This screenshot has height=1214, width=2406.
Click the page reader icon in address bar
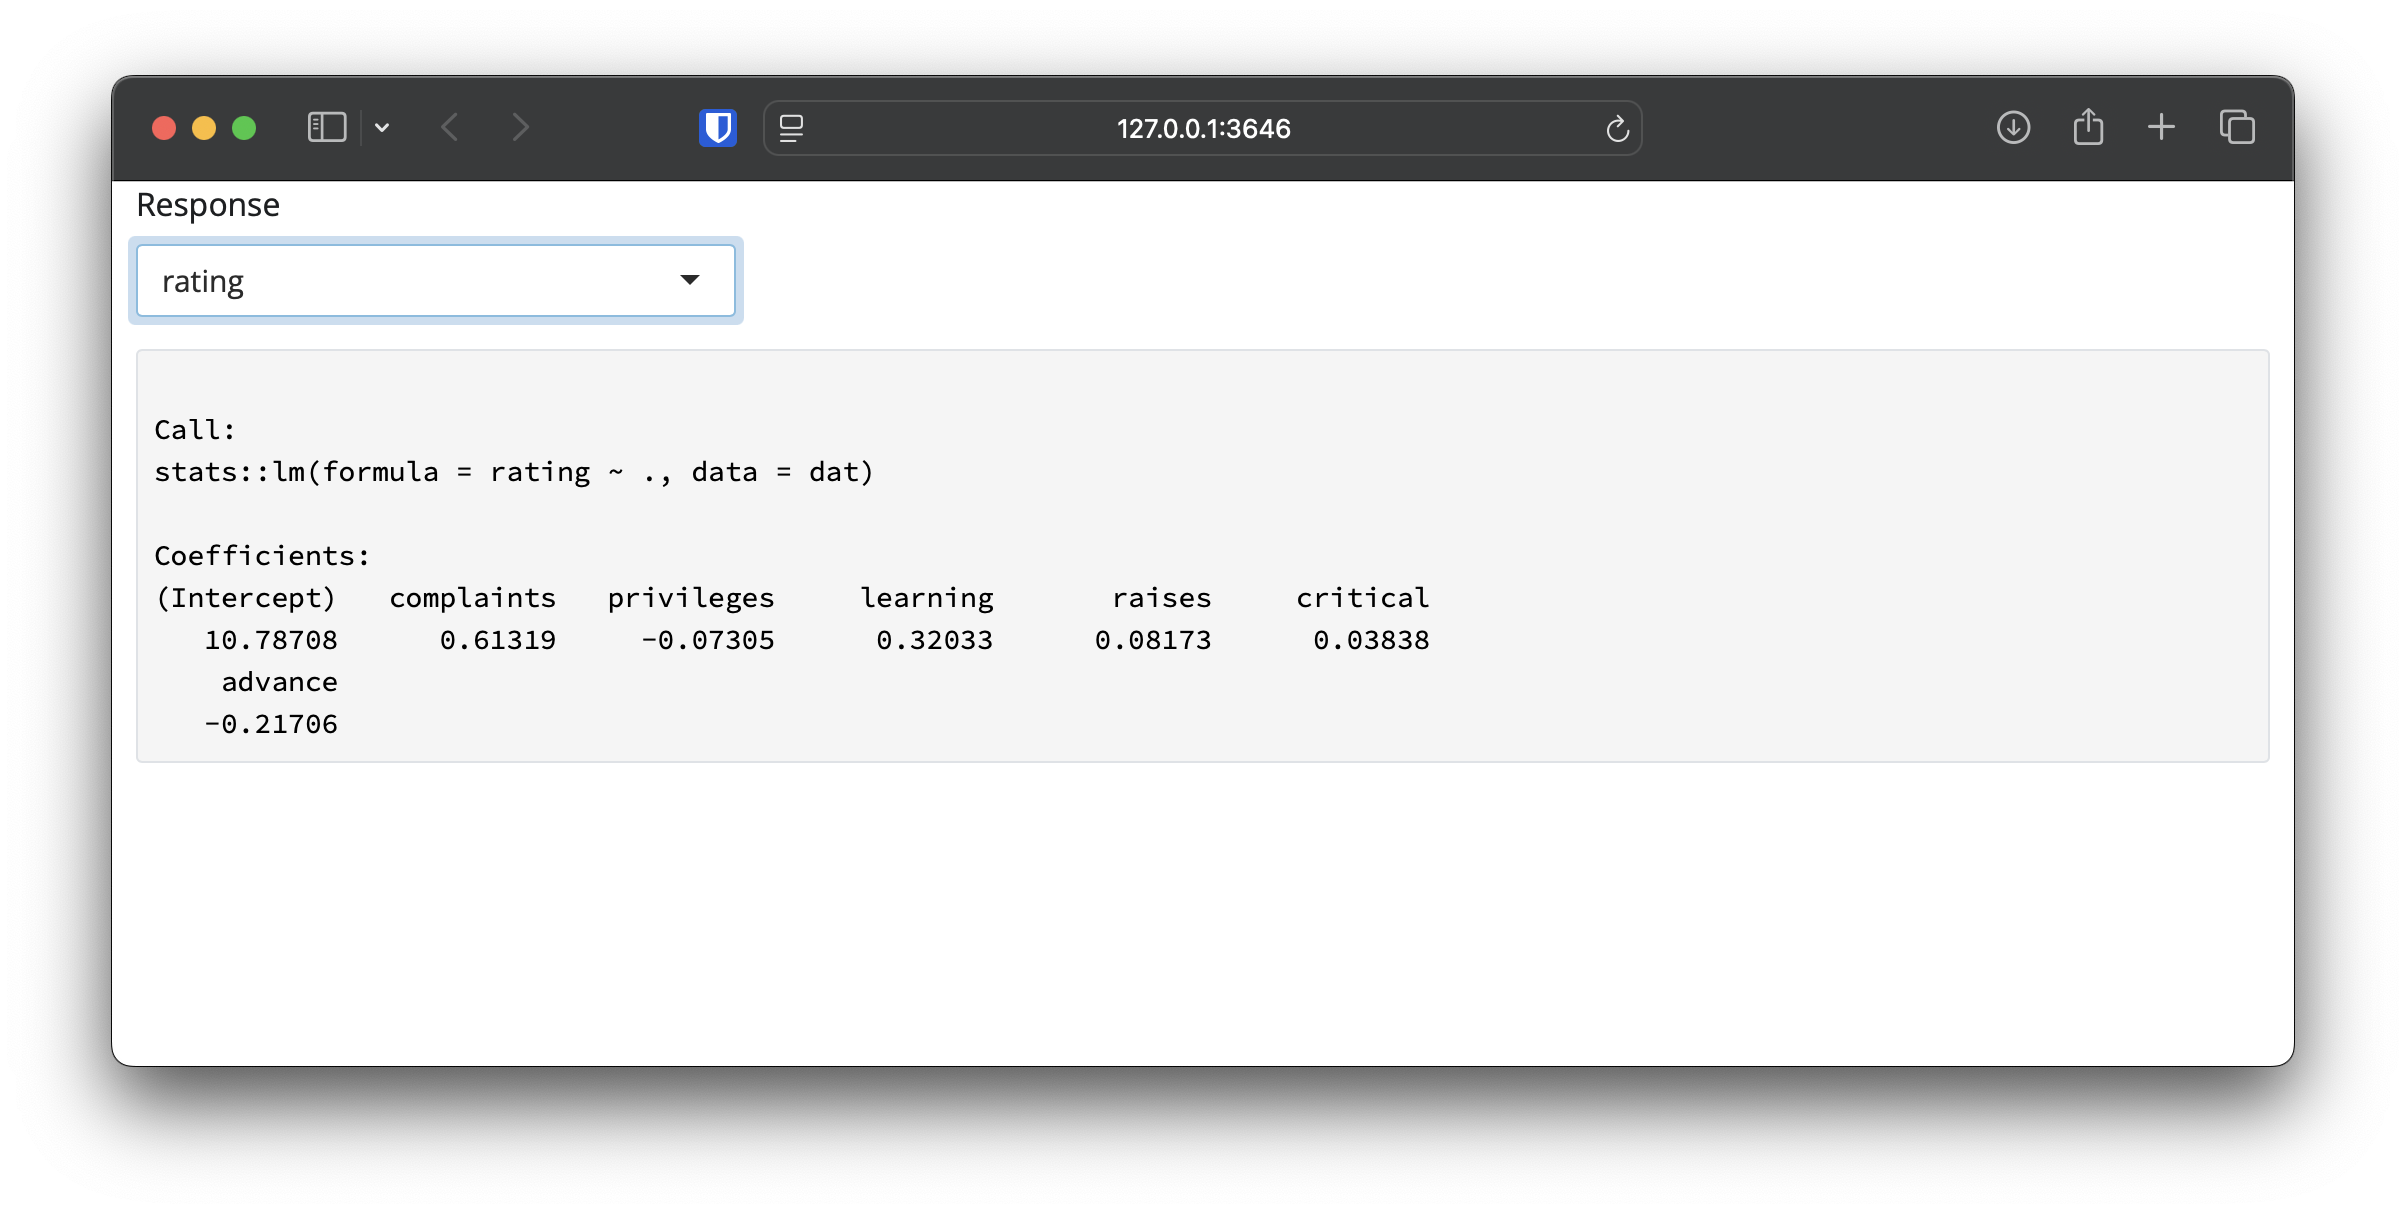pos(791,128)
